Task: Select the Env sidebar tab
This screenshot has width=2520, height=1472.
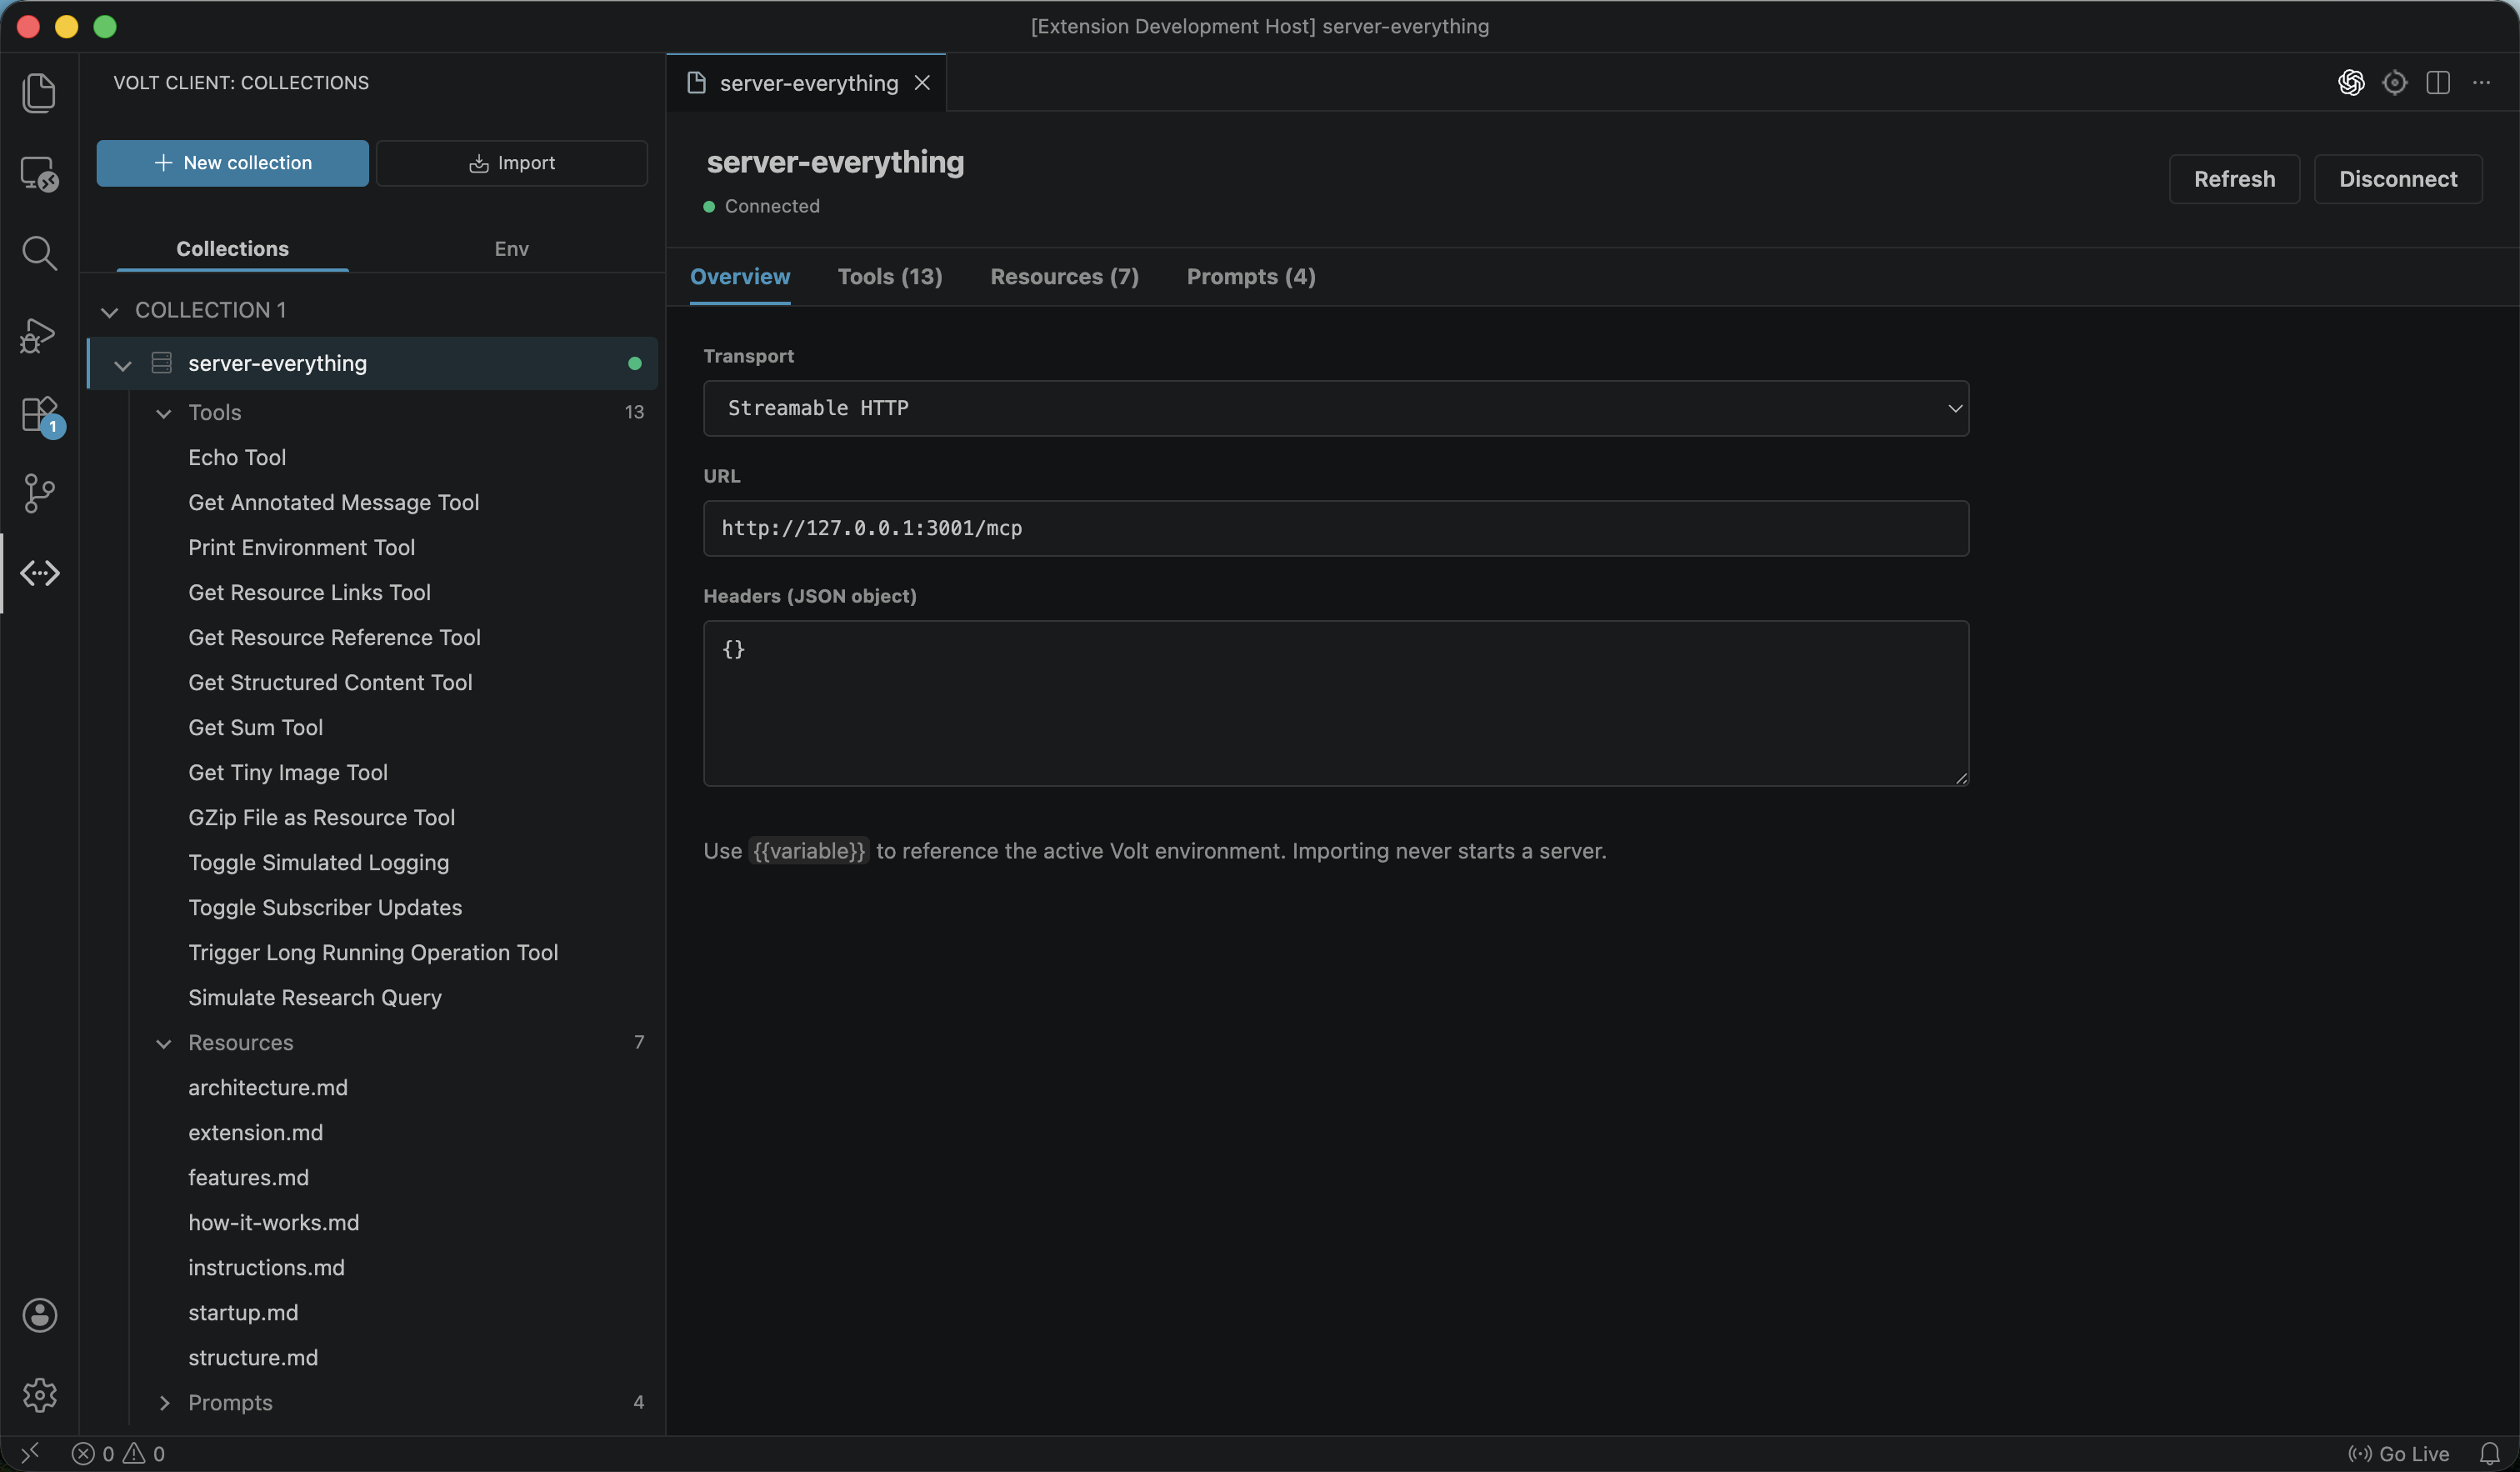Action: (511, 249)
